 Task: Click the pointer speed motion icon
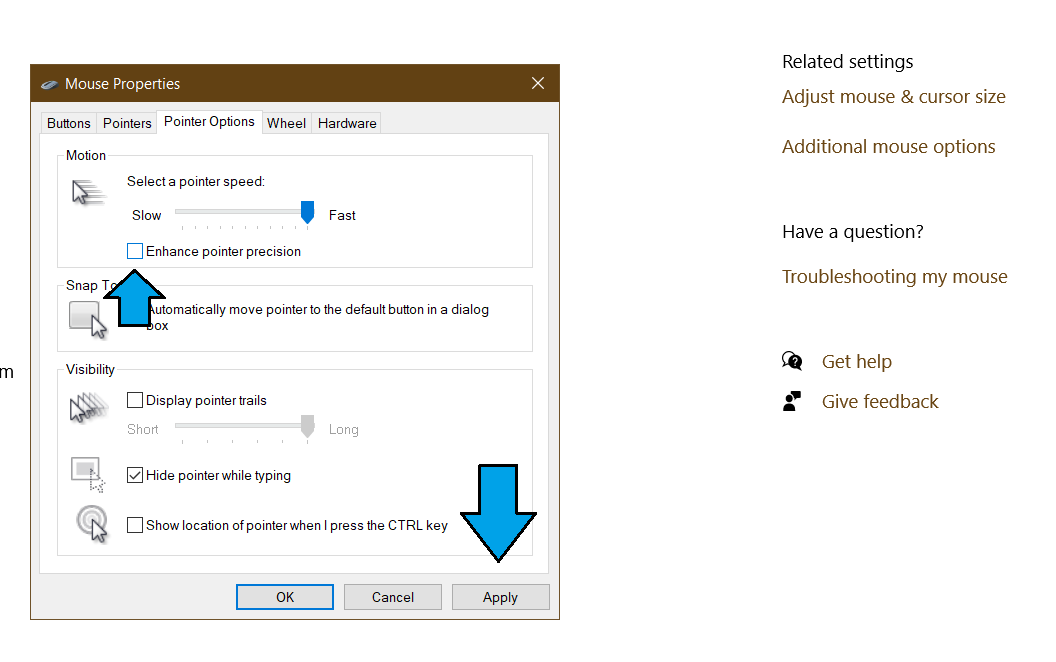pos(88,193)
